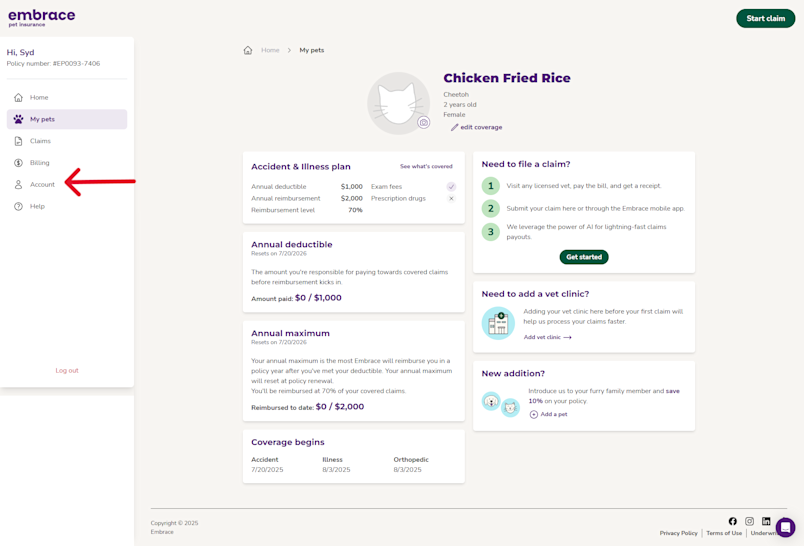Click the paw icon next to My pets
Screen dimensions: 804x546
(18, 119)
